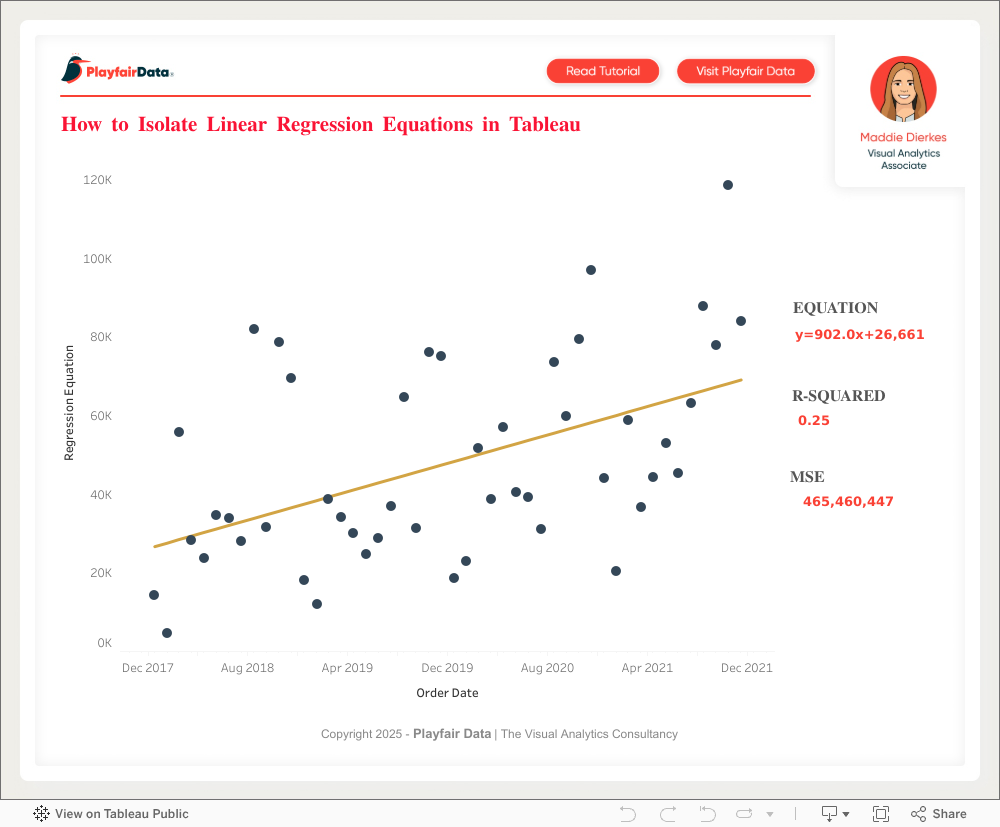
Task: Click the Share button
Action: pos(939,814)
